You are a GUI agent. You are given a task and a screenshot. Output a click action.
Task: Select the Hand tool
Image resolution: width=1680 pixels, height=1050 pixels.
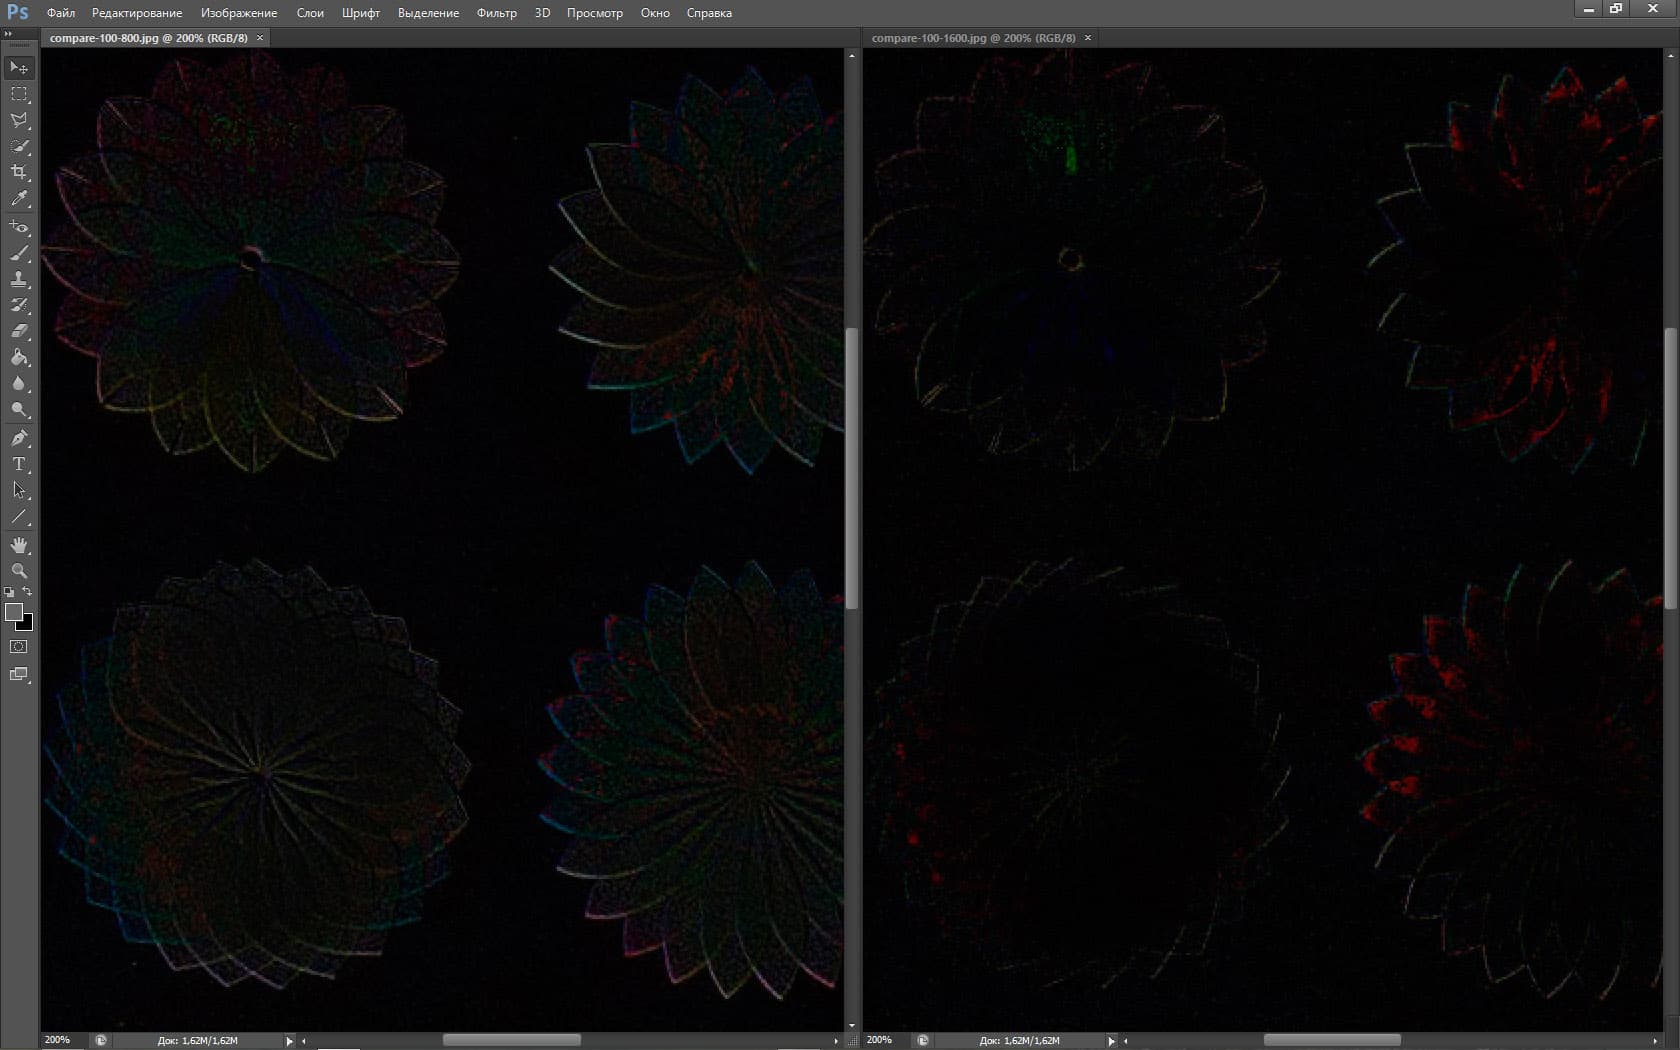click(x=19, y=545)
